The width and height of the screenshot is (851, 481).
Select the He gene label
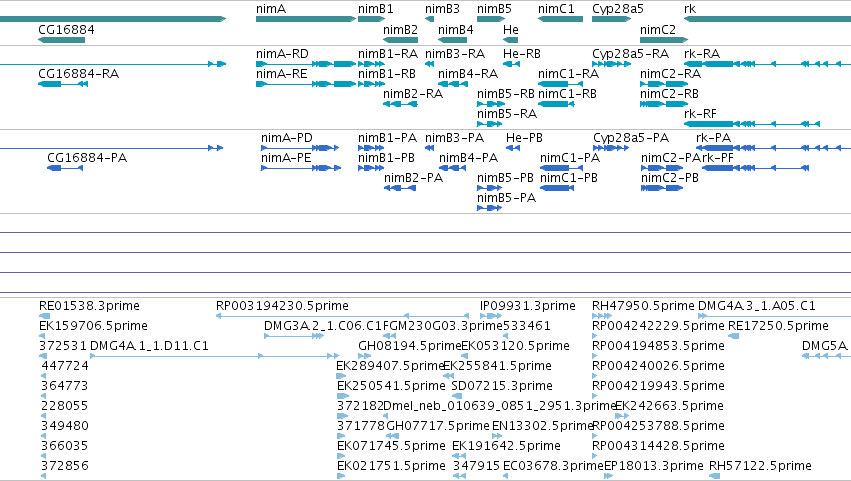(x=511, y=29)
